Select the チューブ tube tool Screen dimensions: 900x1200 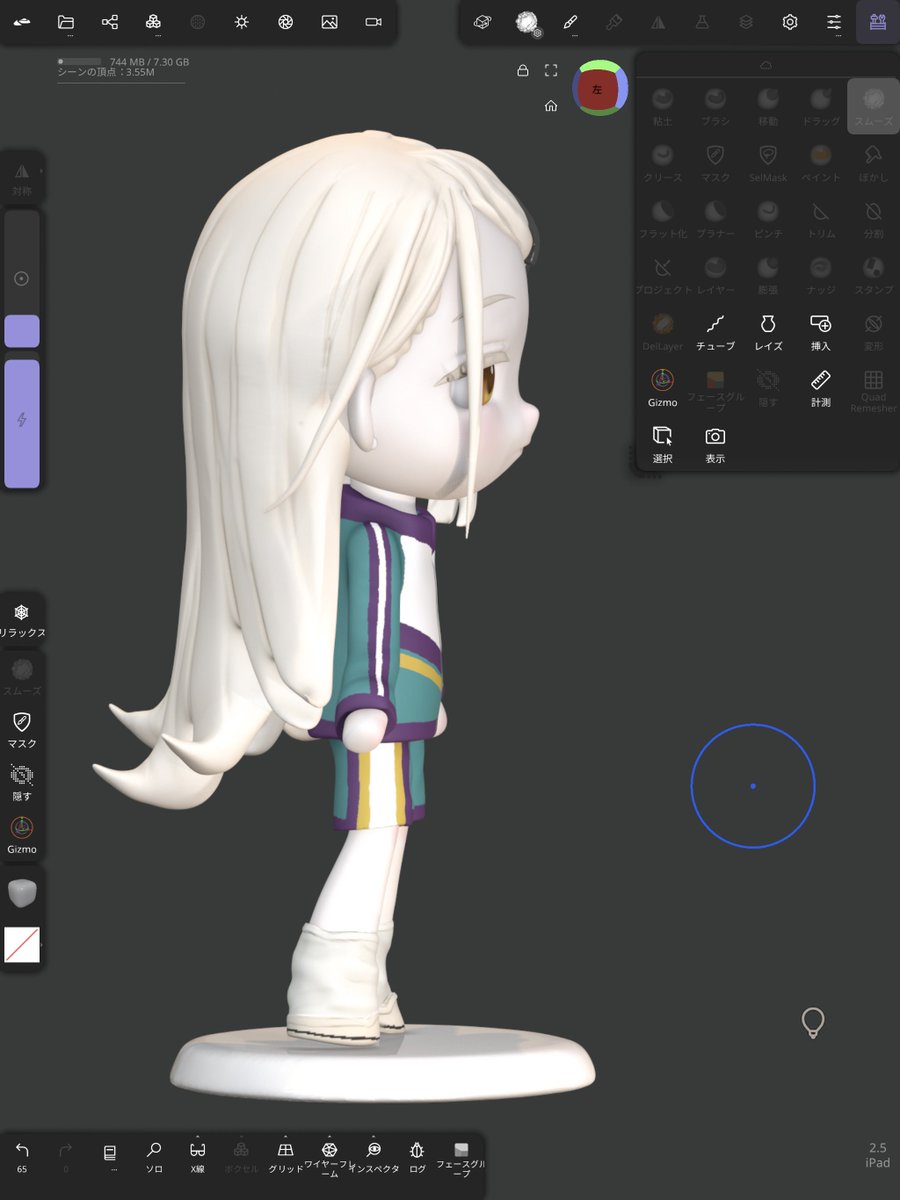coord(715,331)
